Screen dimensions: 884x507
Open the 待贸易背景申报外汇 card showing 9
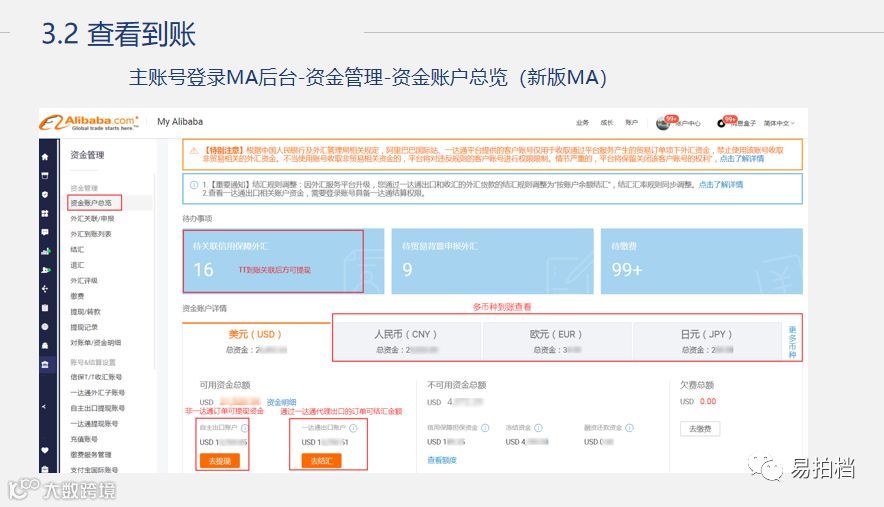pos(492,261)
